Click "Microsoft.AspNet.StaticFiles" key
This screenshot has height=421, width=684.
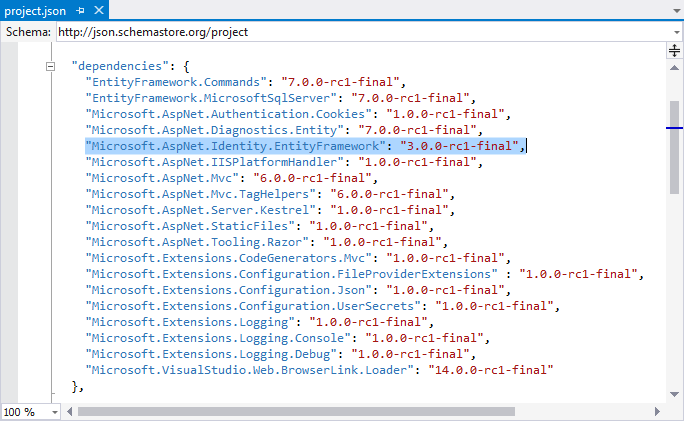[x=190, y=226]
